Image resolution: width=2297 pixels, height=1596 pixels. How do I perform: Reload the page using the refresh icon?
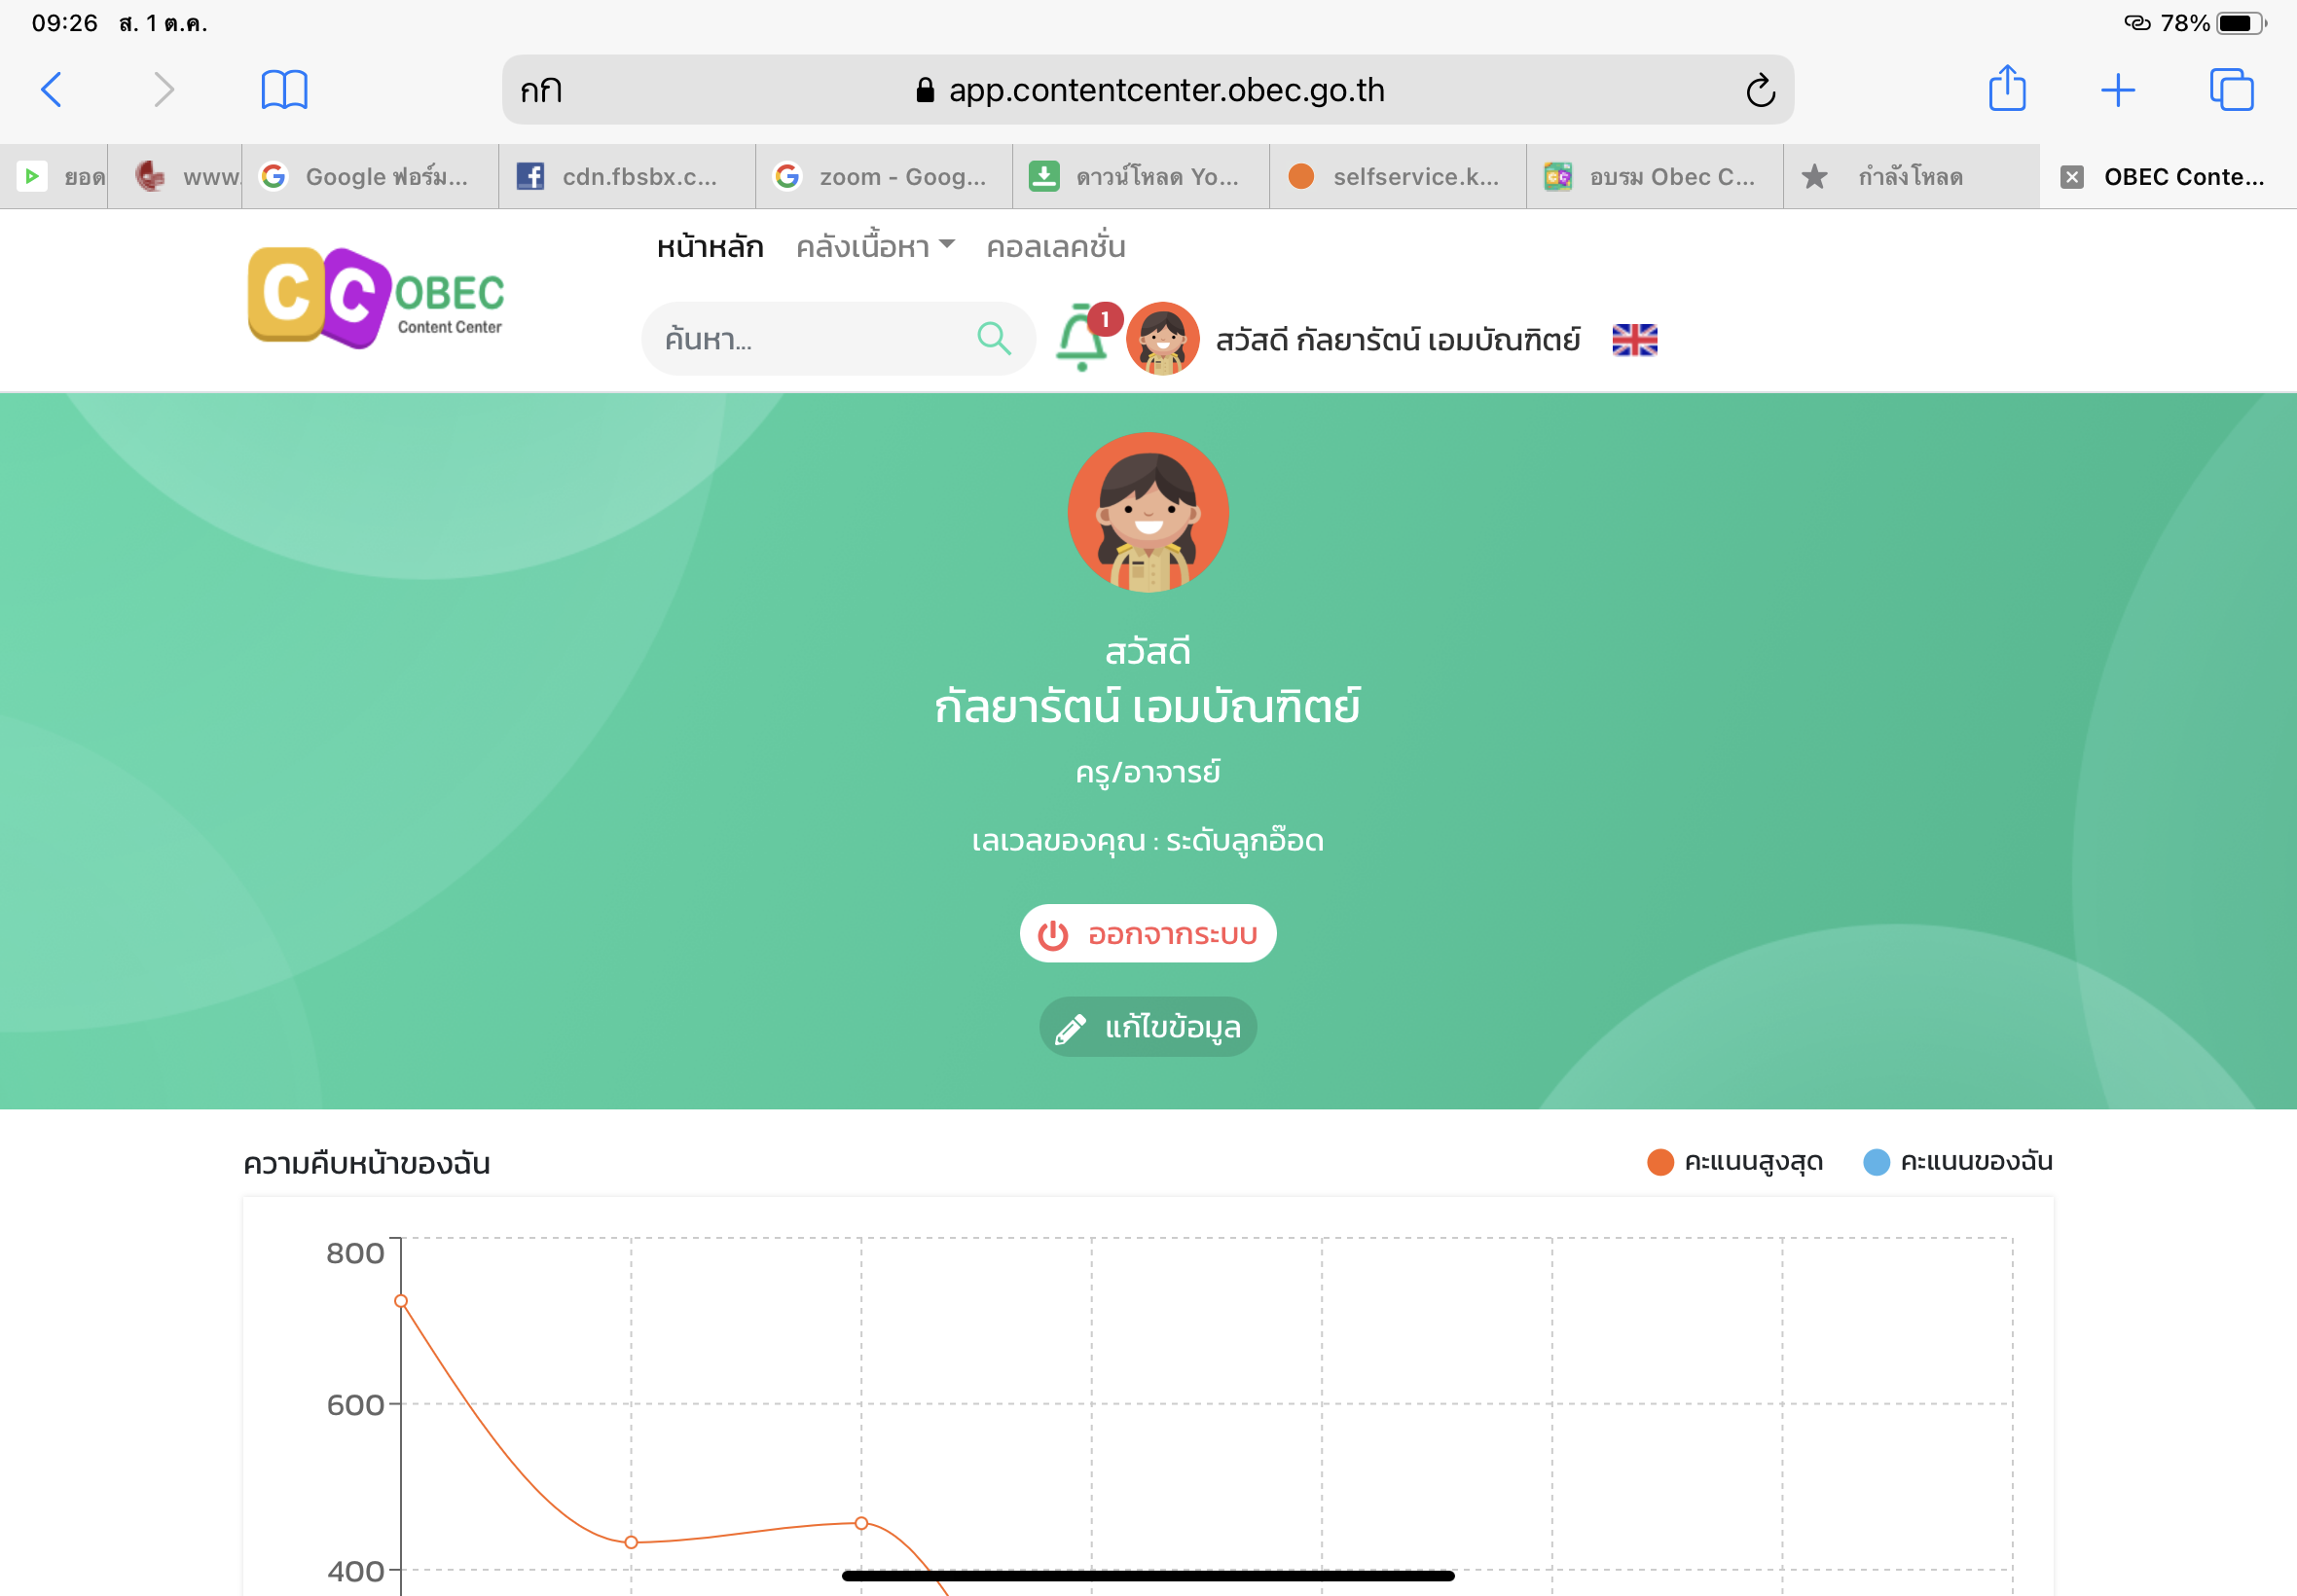pyautogui.click(x=1760, y=90)
